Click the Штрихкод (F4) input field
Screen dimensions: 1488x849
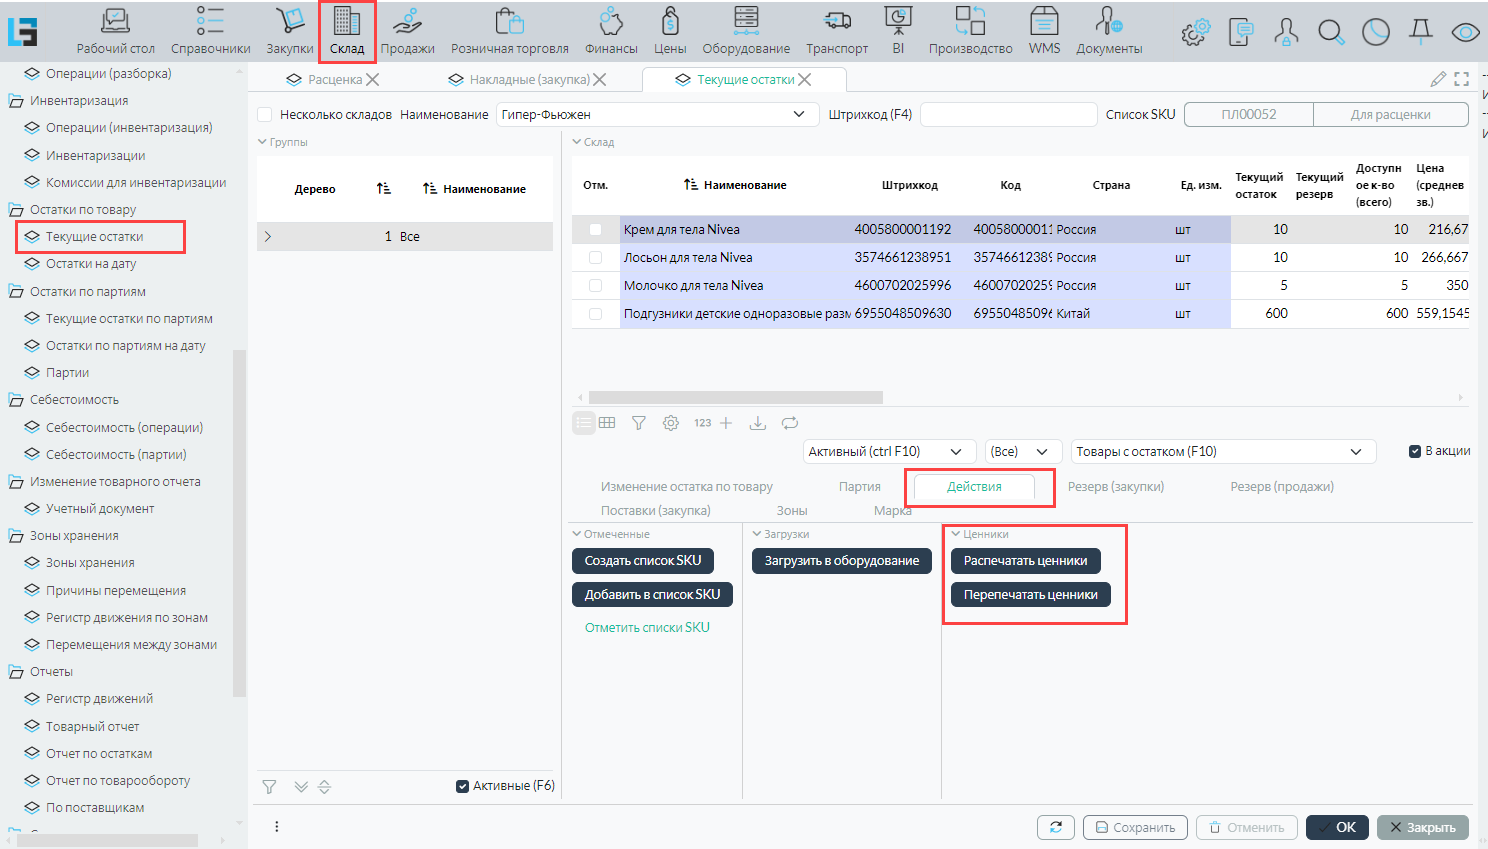(x=1008, y=115)
